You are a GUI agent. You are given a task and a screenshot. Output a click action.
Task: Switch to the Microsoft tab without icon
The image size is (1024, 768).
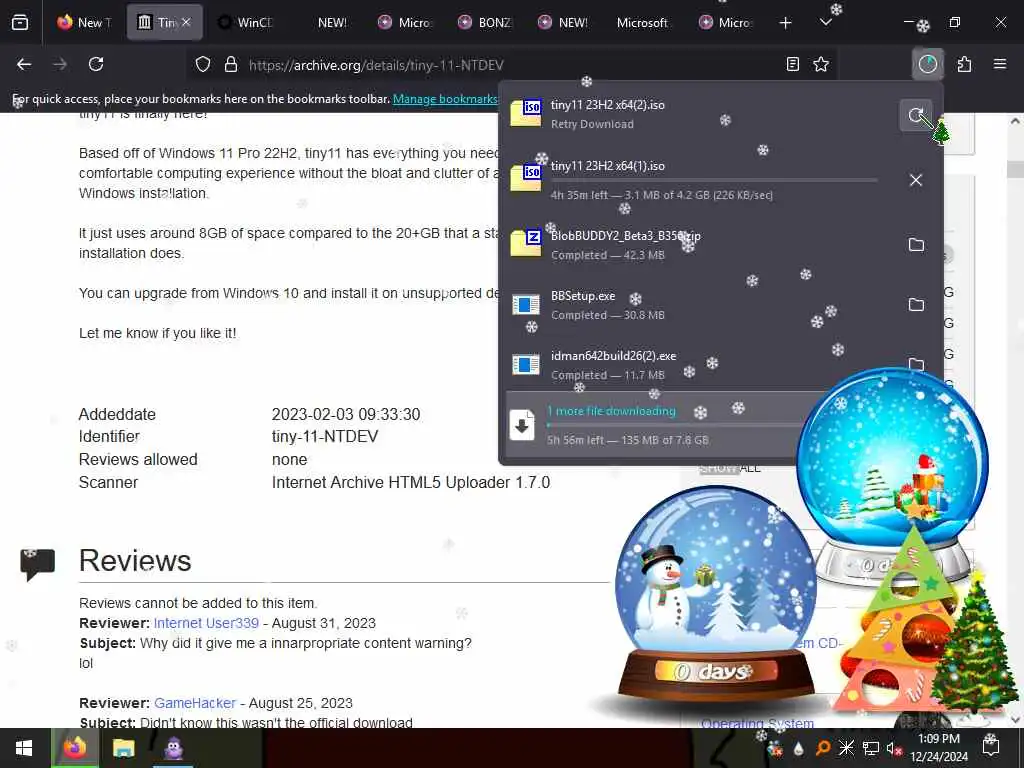642,22
